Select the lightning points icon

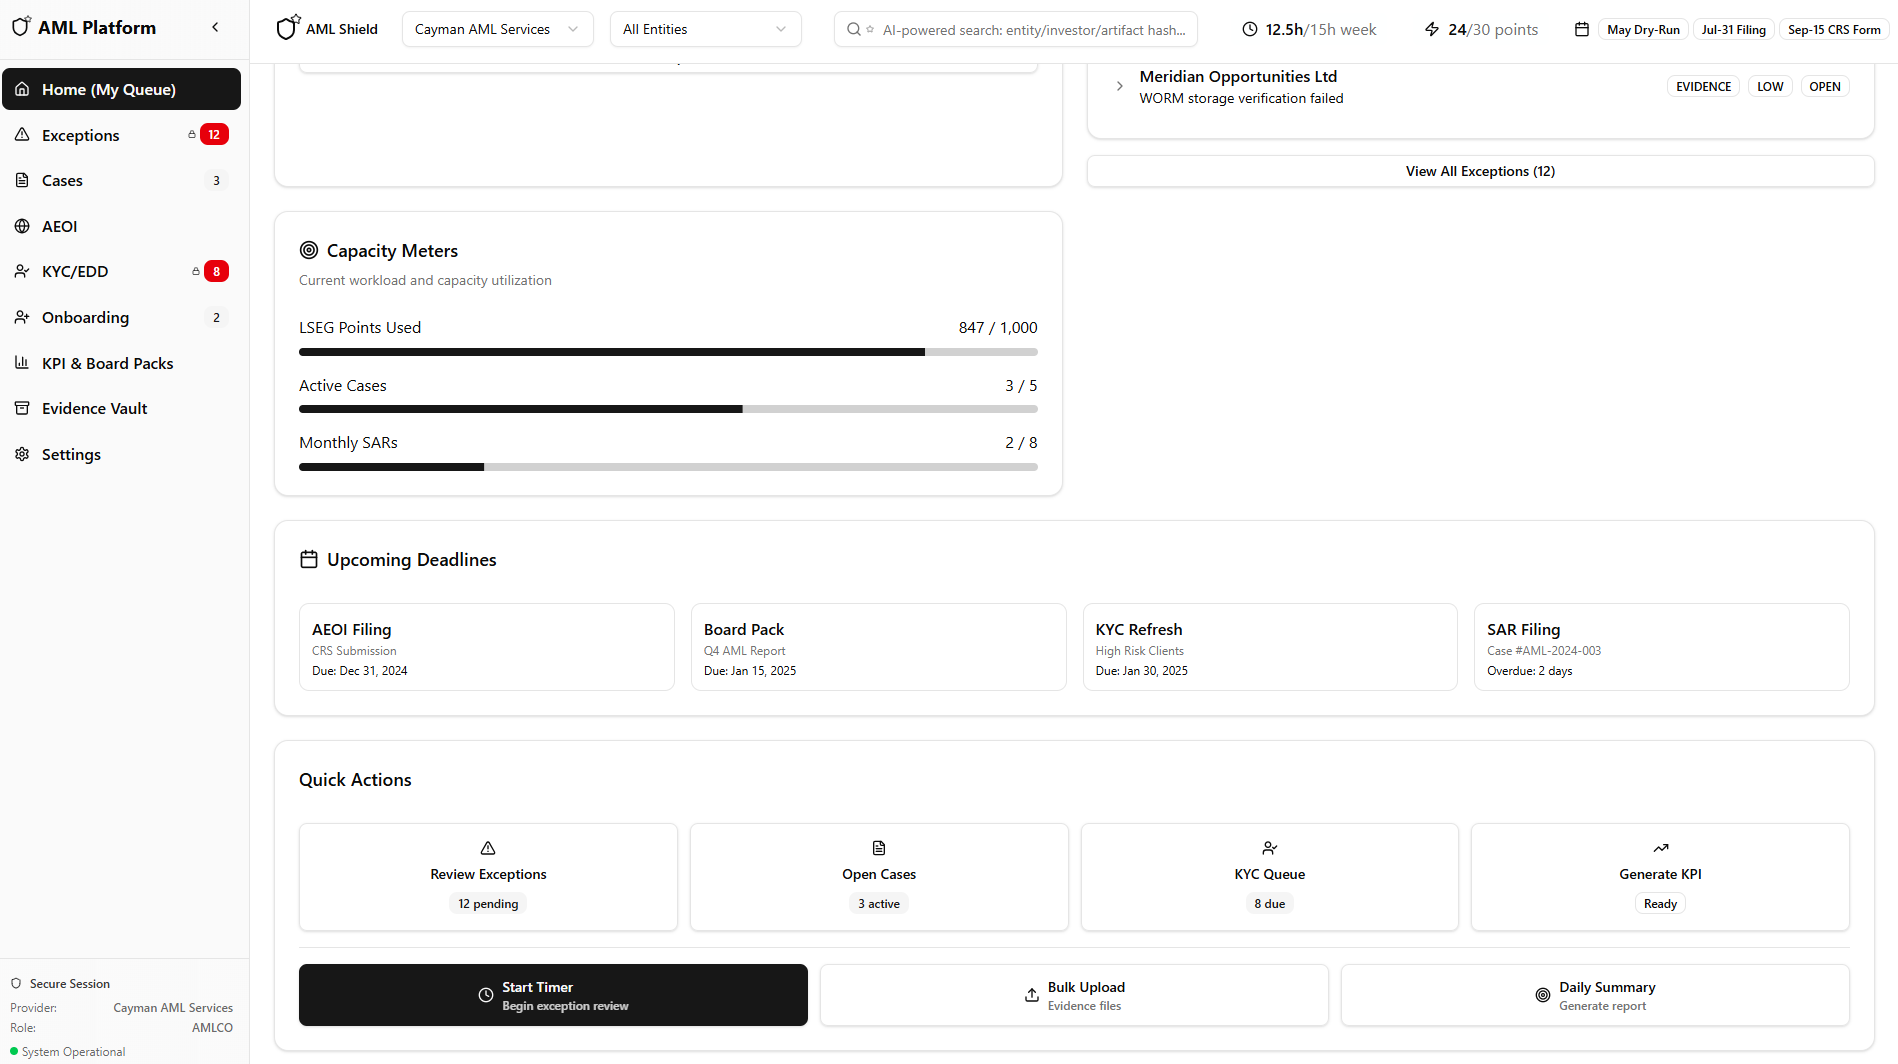click(1430, 29)
